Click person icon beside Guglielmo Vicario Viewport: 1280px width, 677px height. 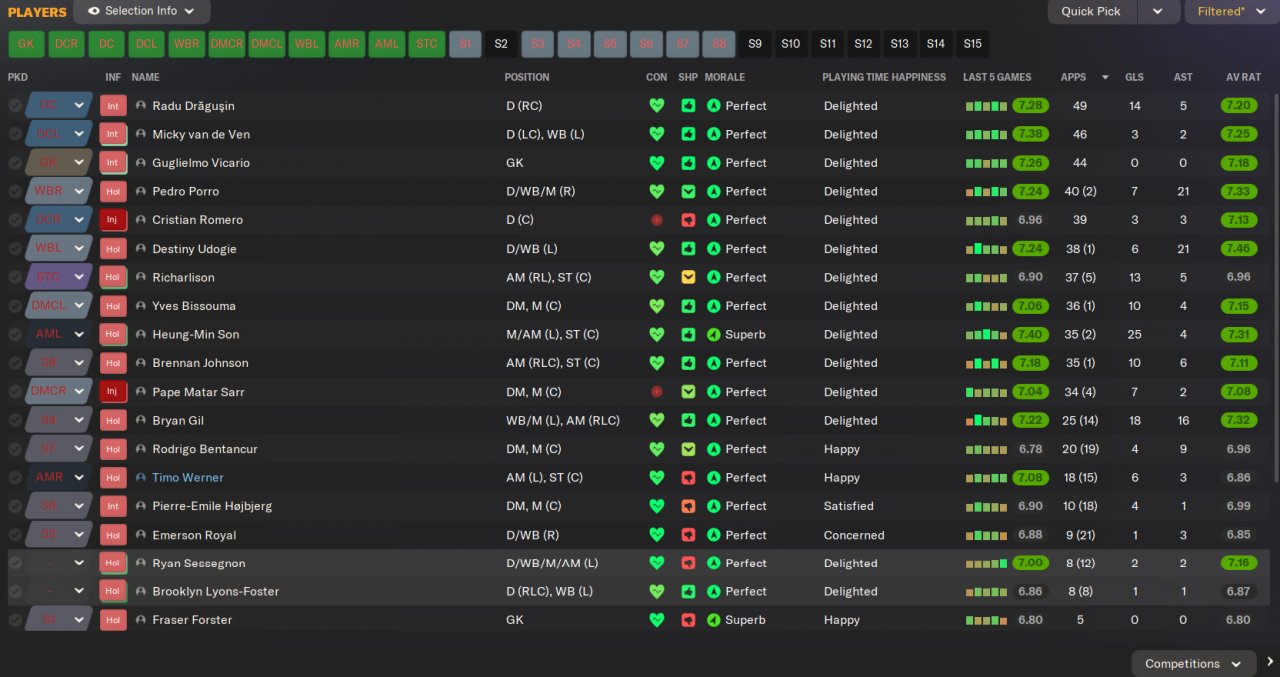tap(141, 163)
